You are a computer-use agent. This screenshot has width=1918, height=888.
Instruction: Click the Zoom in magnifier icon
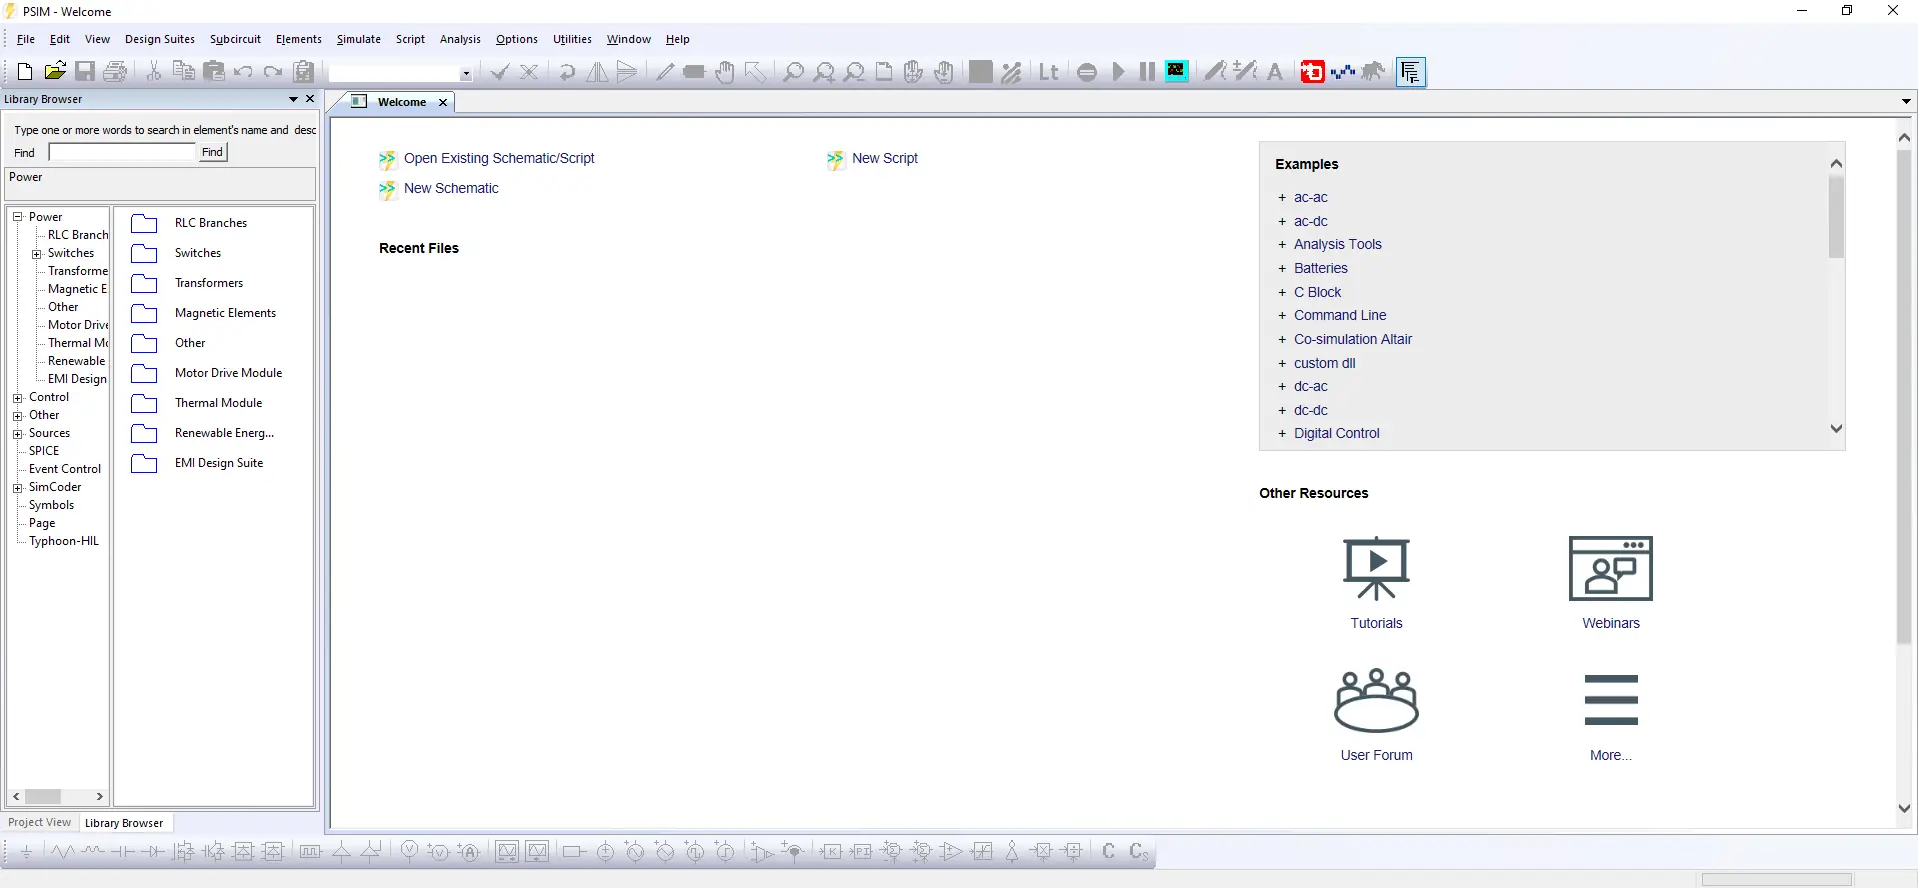(824, 72)
